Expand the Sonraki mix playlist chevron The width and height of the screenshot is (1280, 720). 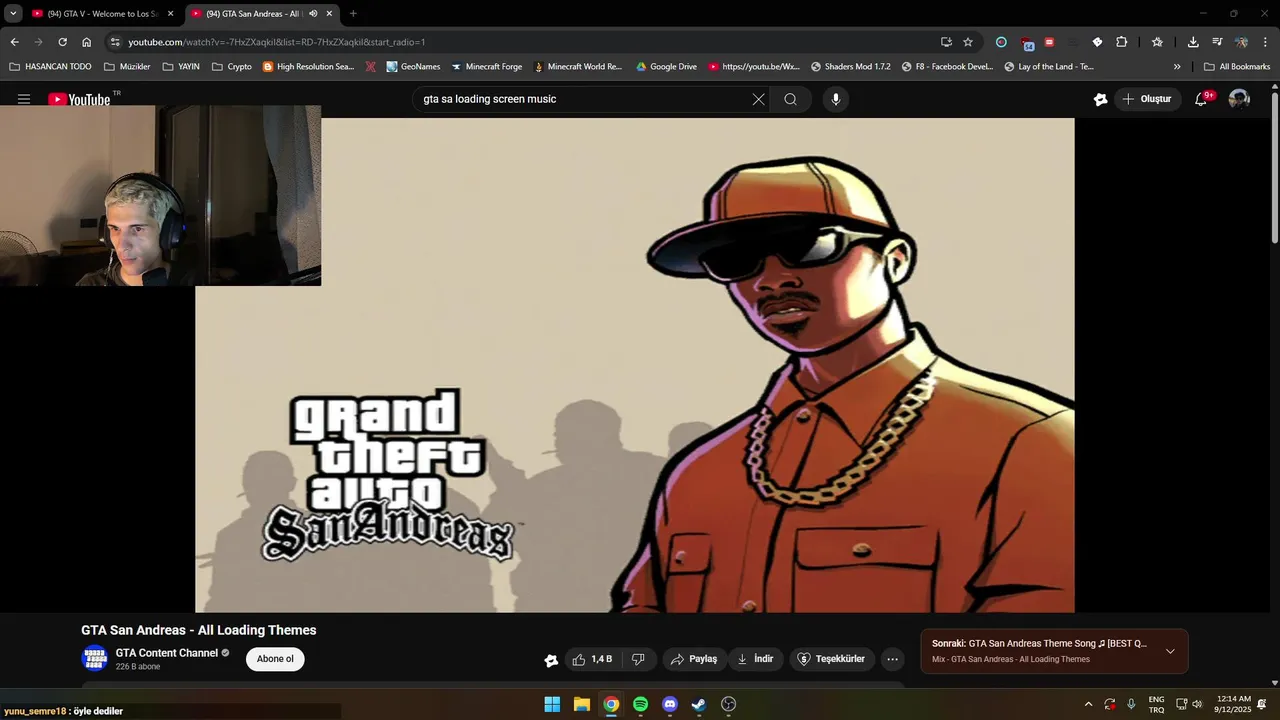[1170, 651]
